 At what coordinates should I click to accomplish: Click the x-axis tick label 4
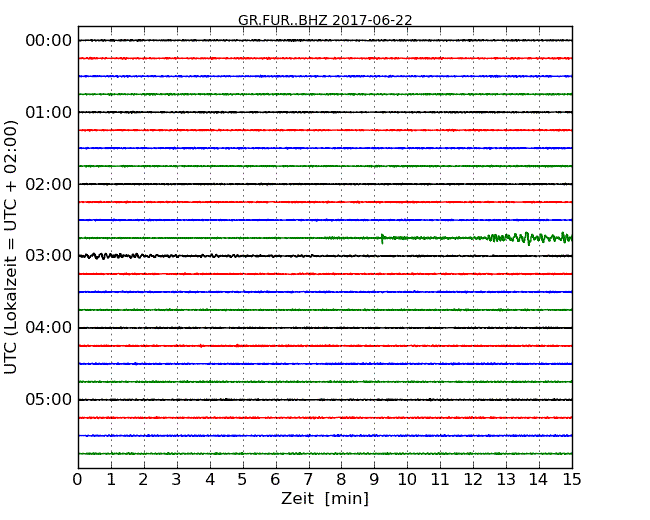pos(210,480)
